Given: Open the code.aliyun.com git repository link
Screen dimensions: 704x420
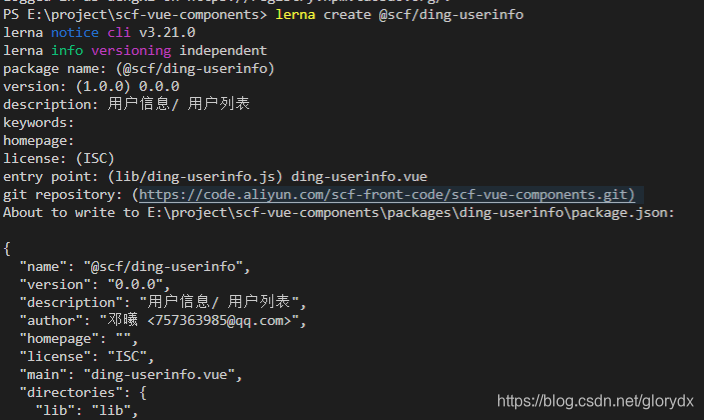Looking at the screenshot, I should 387,195.
